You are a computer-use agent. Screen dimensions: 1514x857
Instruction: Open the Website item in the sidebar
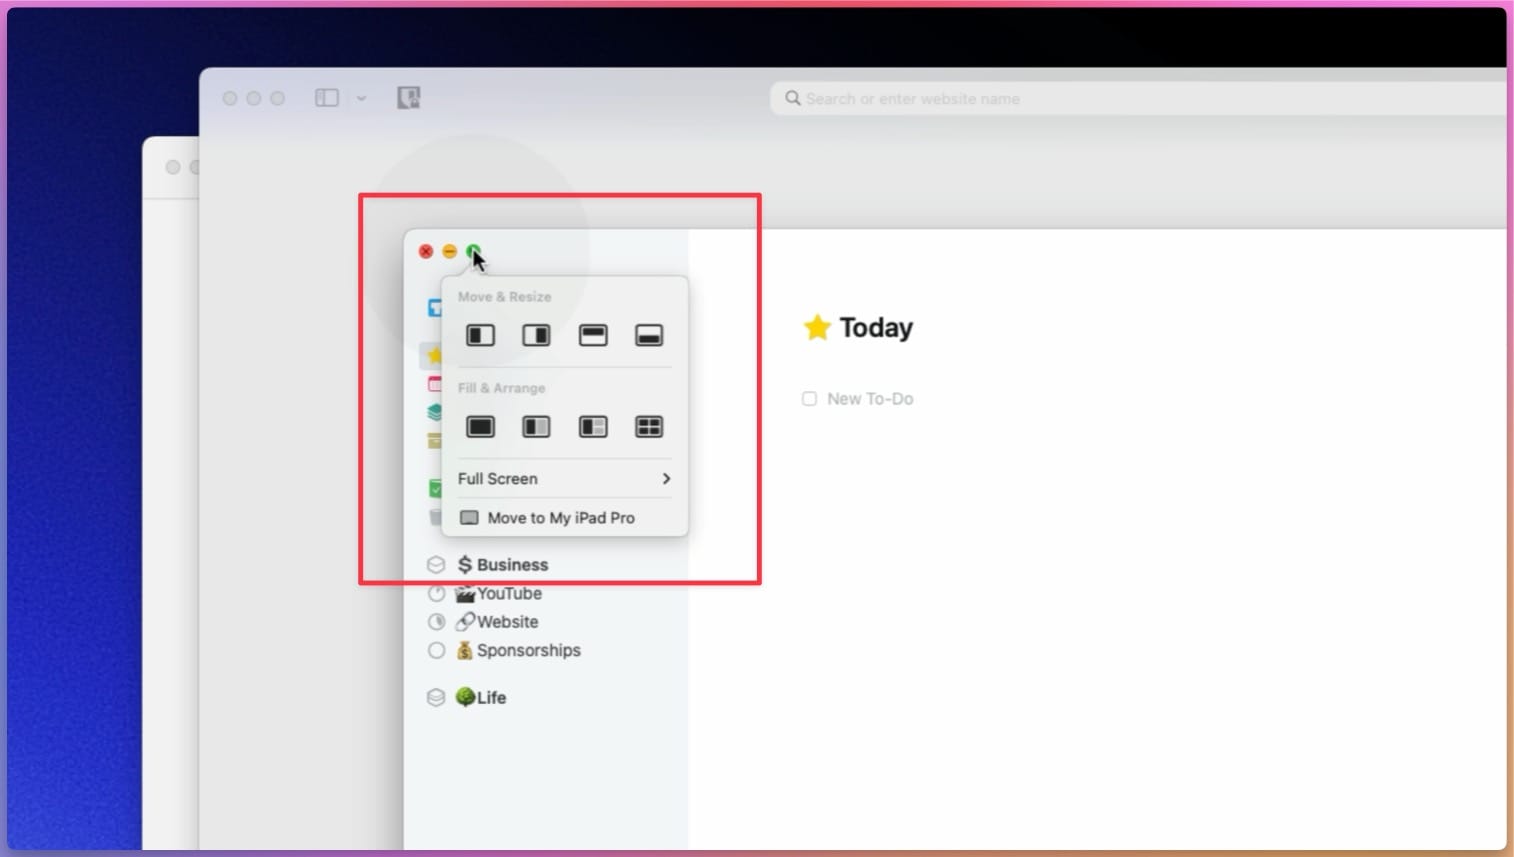point(506,621)
